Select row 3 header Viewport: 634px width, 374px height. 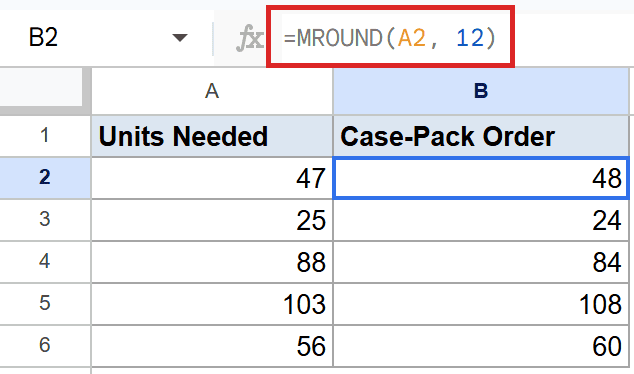(x=45, y=220)
